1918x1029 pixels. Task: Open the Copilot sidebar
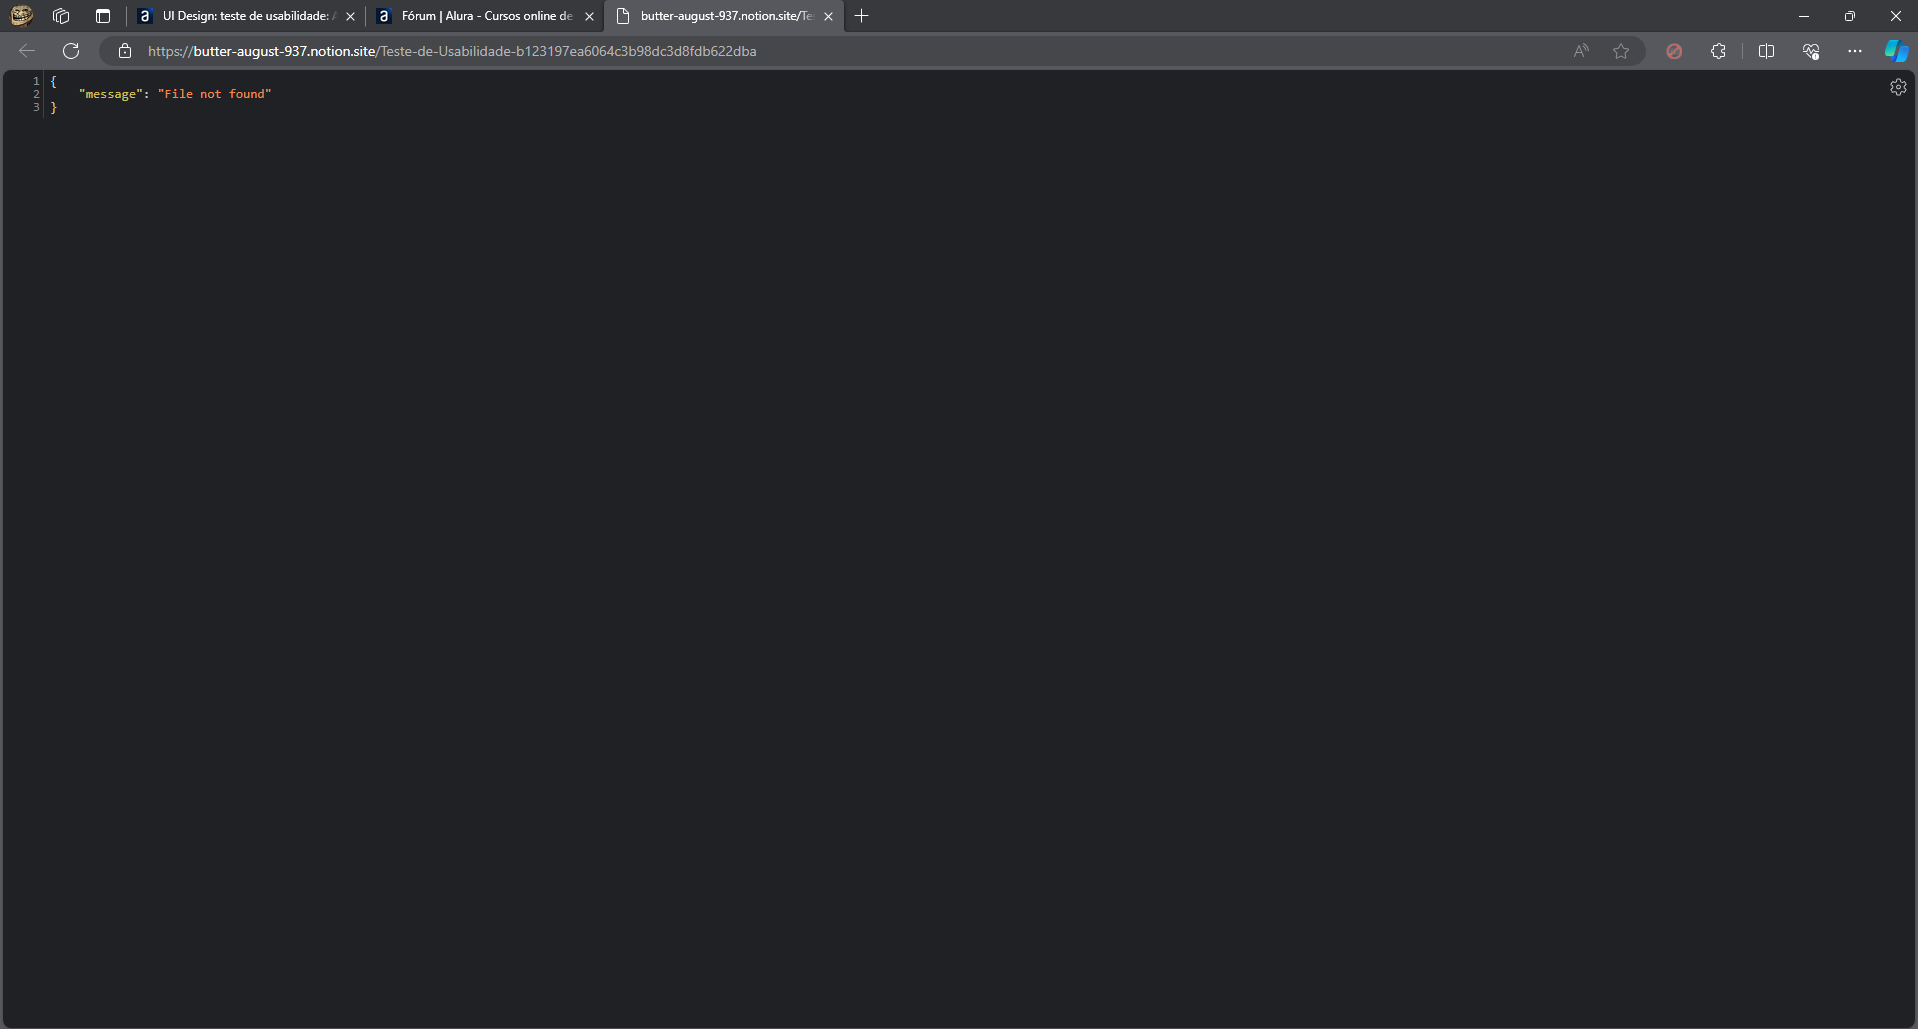[1897, 51]
